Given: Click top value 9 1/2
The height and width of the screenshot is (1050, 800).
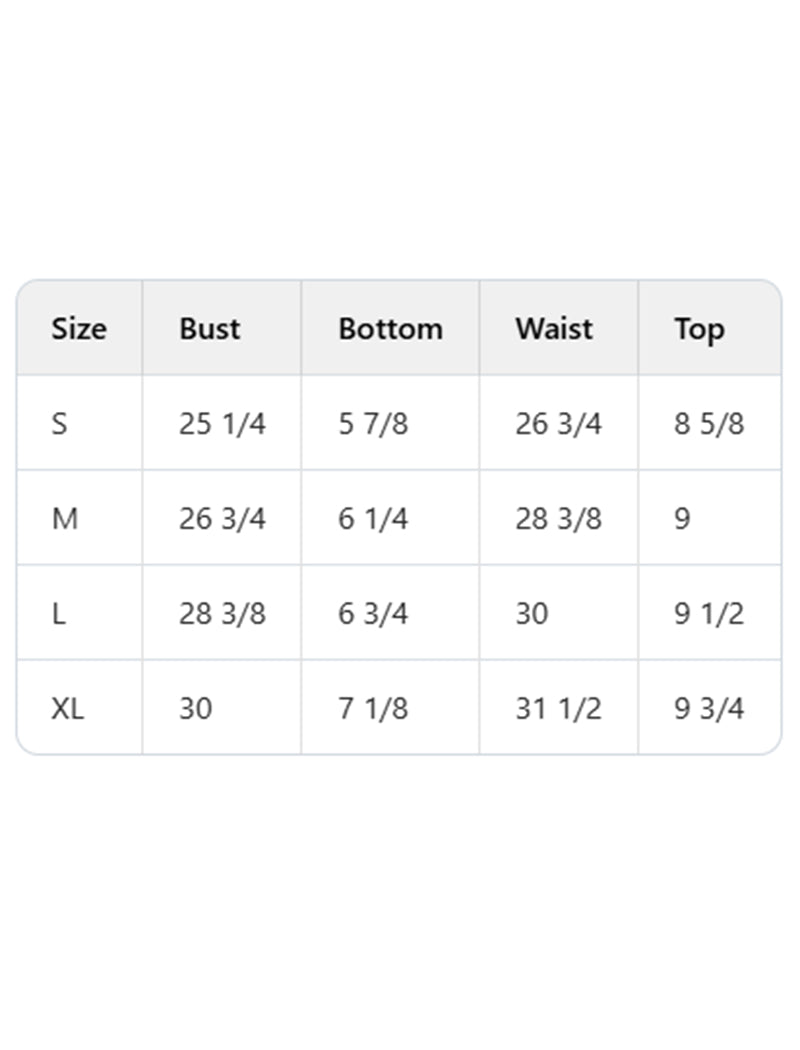Looking at the screenshot, I should pyautogui.click(x=709, y=614).
